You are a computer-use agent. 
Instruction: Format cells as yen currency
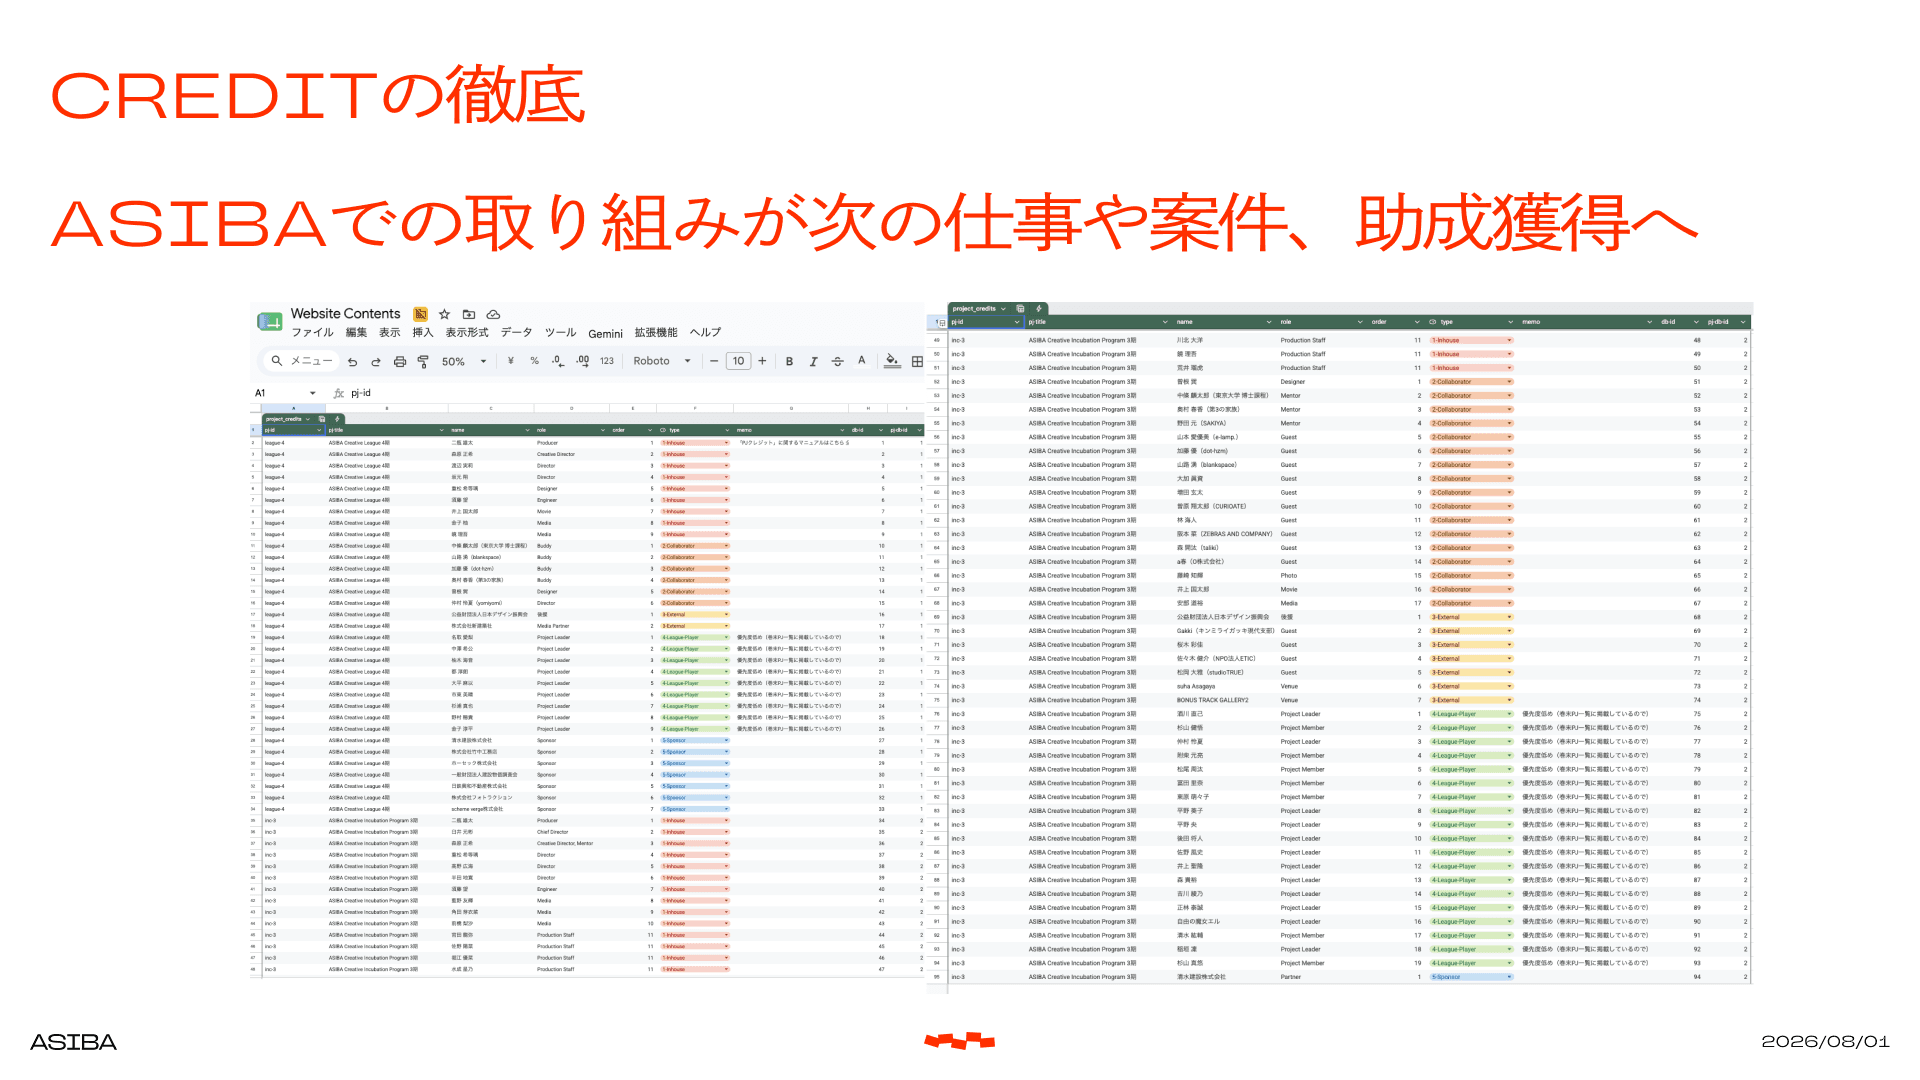511,361
